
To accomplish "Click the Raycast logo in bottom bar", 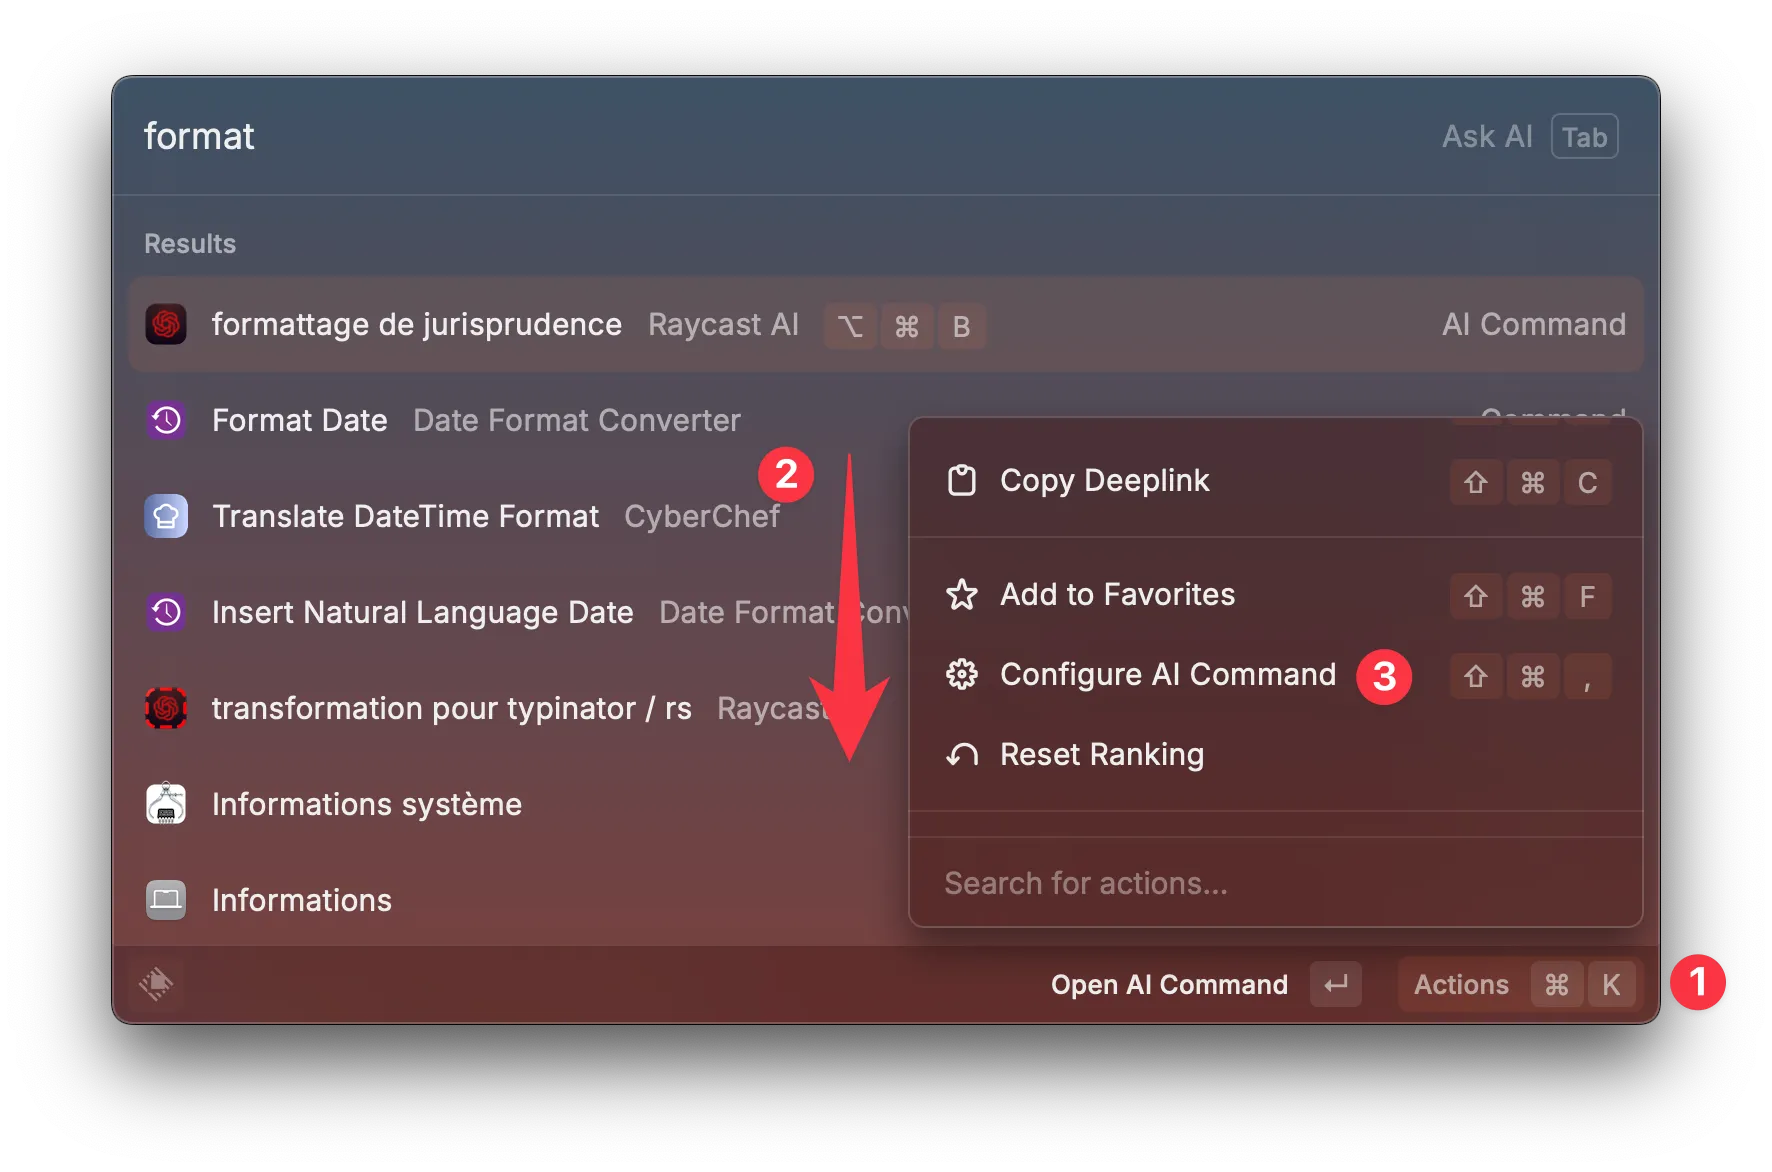I will tap(156, 984).
